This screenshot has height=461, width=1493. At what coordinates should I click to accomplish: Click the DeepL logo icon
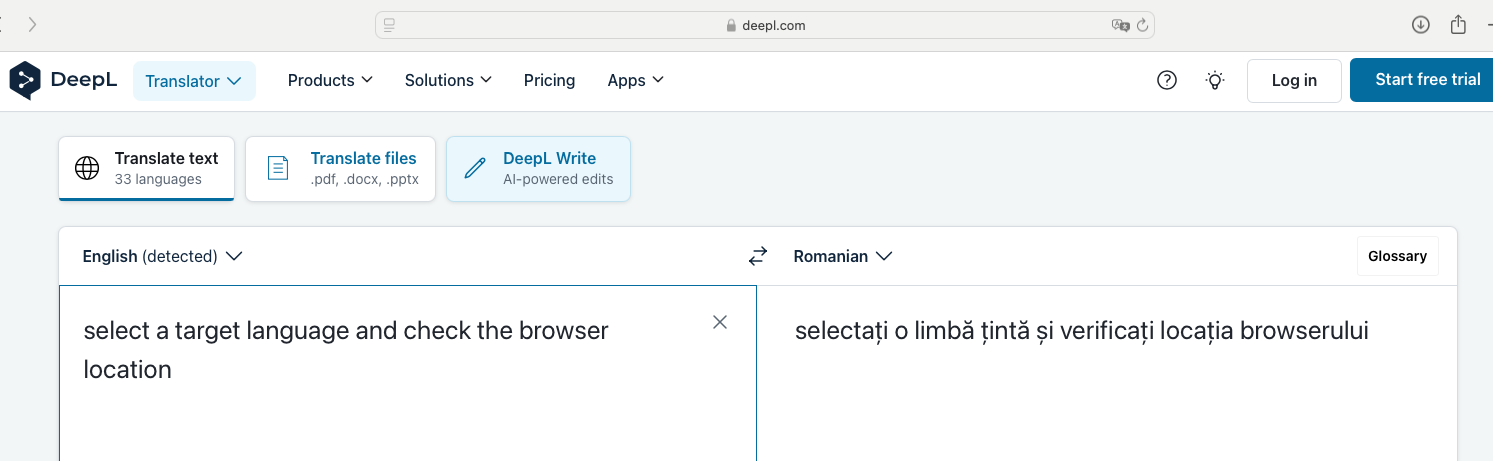(x=25, y=80)
